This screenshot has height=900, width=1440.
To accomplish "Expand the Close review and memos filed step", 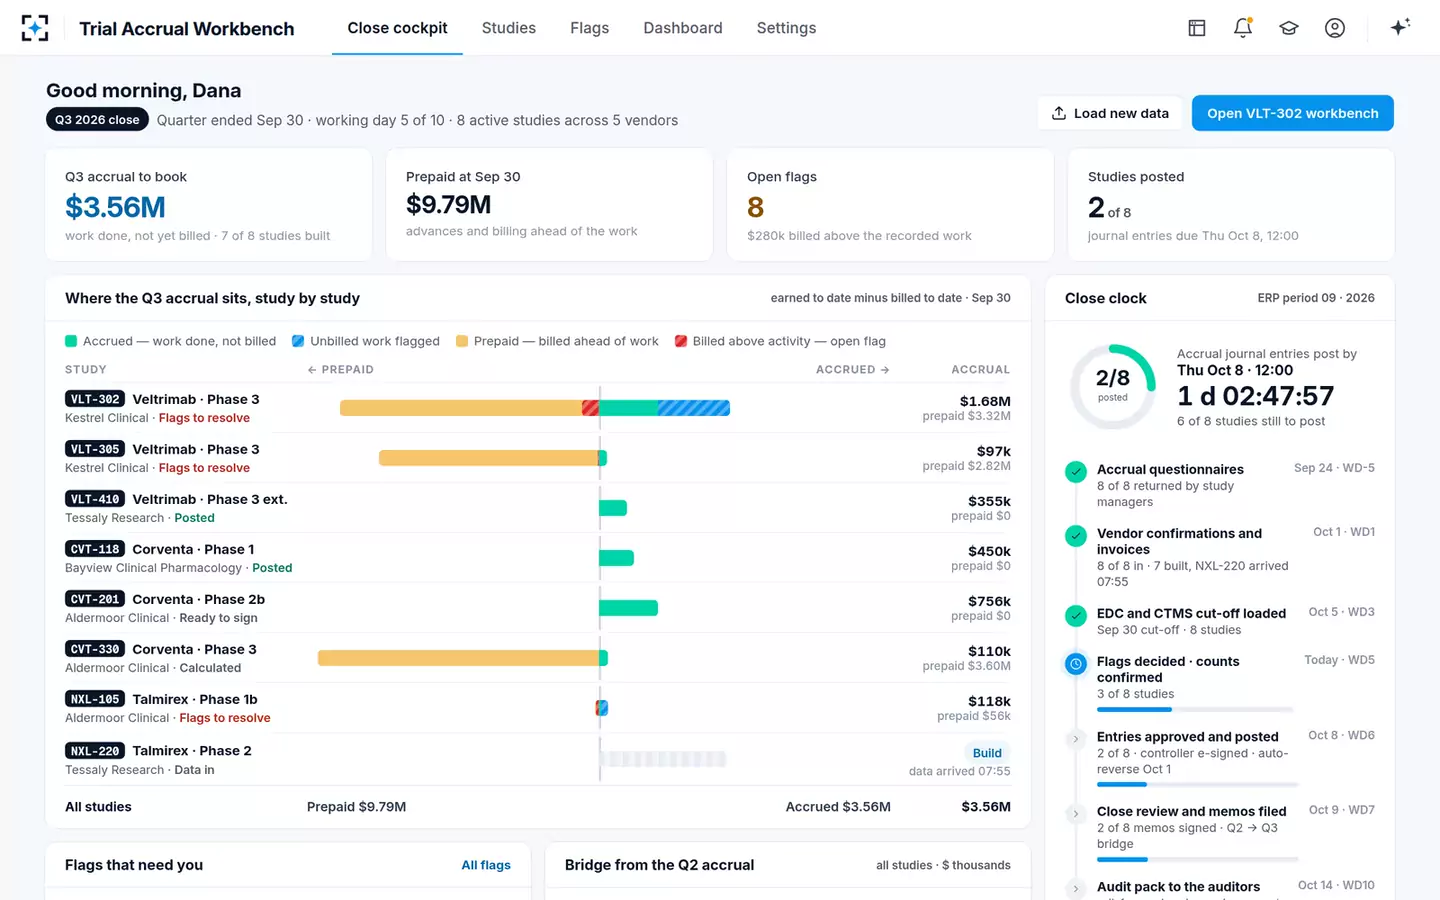I will pyautogui.click(x=1076, y=813).
